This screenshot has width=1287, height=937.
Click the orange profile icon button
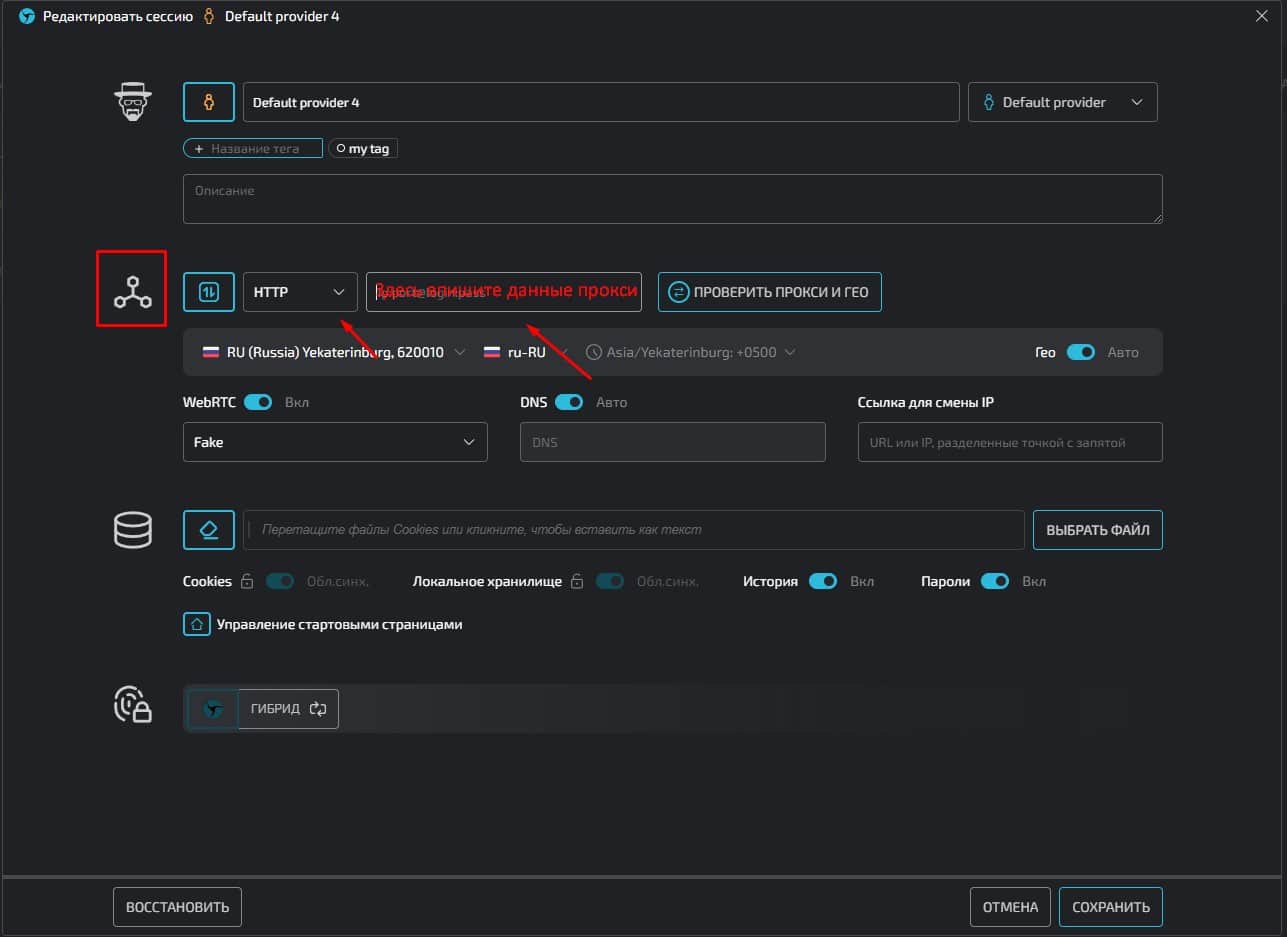click(x=209, y=102)
